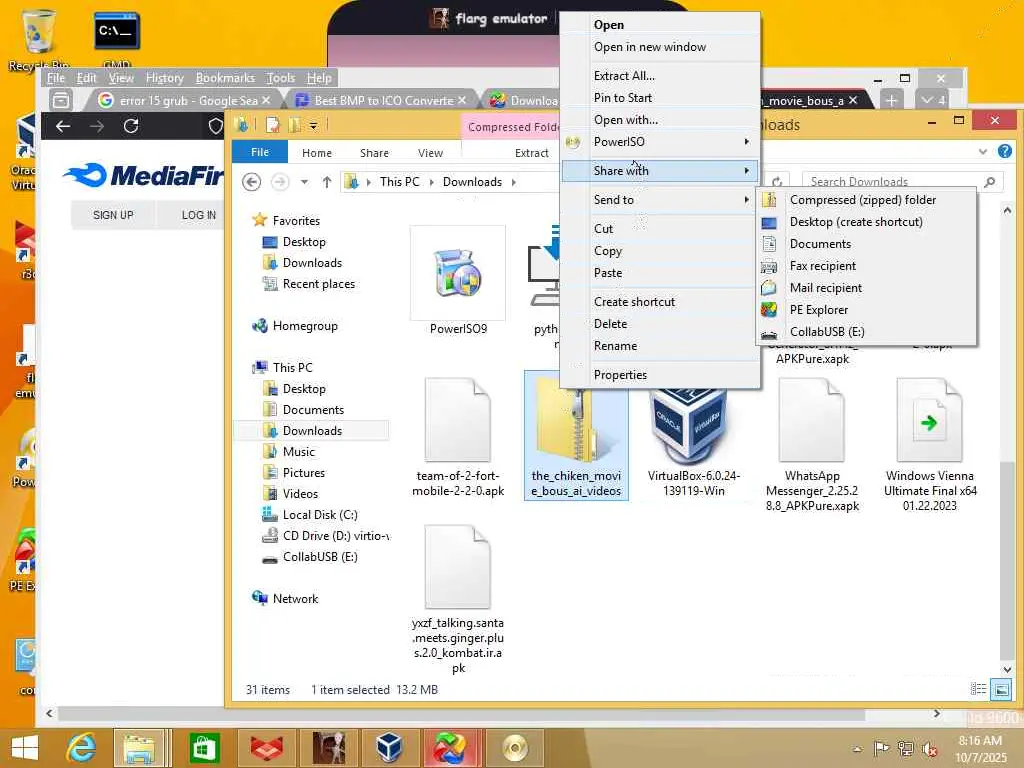Select team-of-2-fort-mobile apk file
Image resolution: width=1024 pixels, height=768 pixels.
[458, 438]
